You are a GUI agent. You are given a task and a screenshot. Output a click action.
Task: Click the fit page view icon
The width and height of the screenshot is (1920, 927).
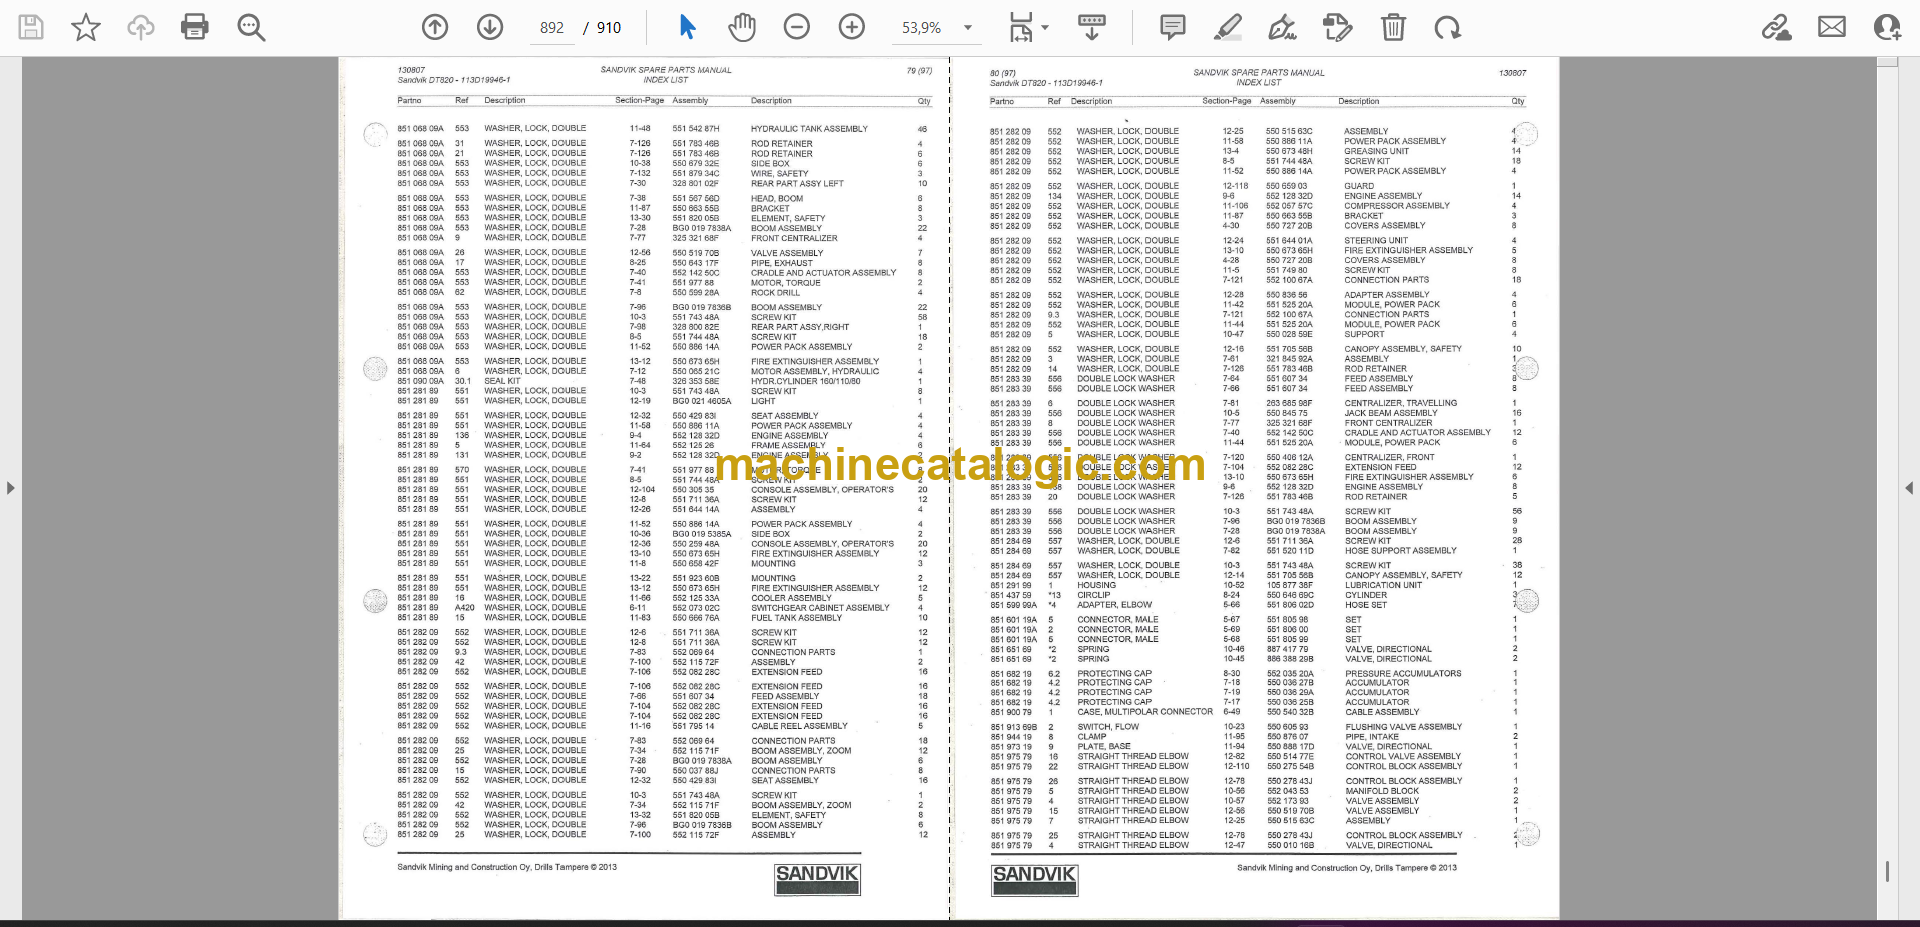1020,27
